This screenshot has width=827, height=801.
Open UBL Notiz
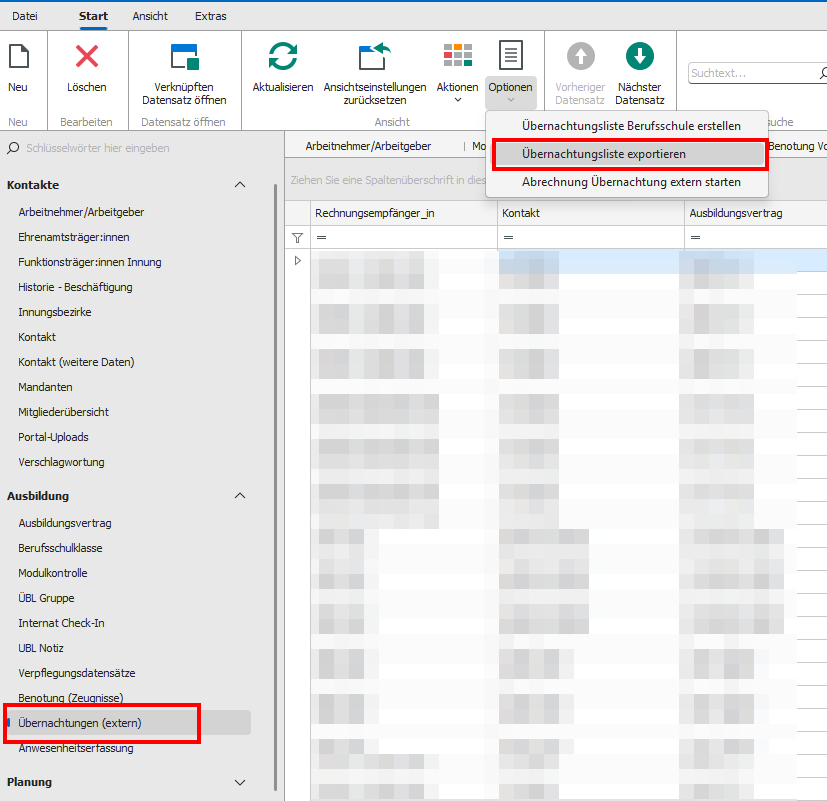coord(41,648)
